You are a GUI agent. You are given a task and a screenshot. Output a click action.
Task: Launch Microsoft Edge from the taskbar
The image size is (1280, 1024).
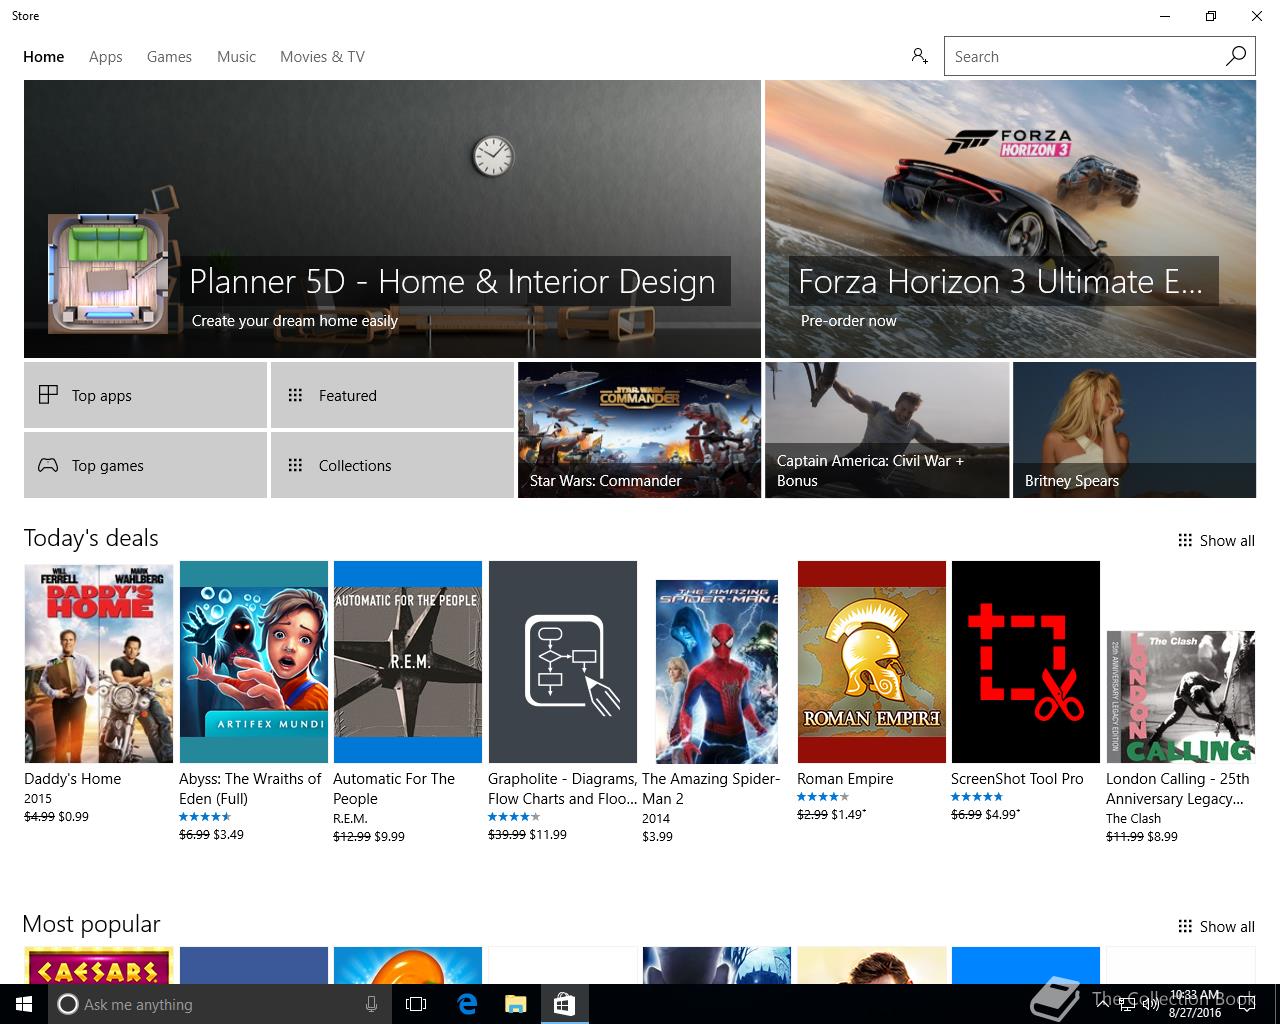coord(466,1004)
